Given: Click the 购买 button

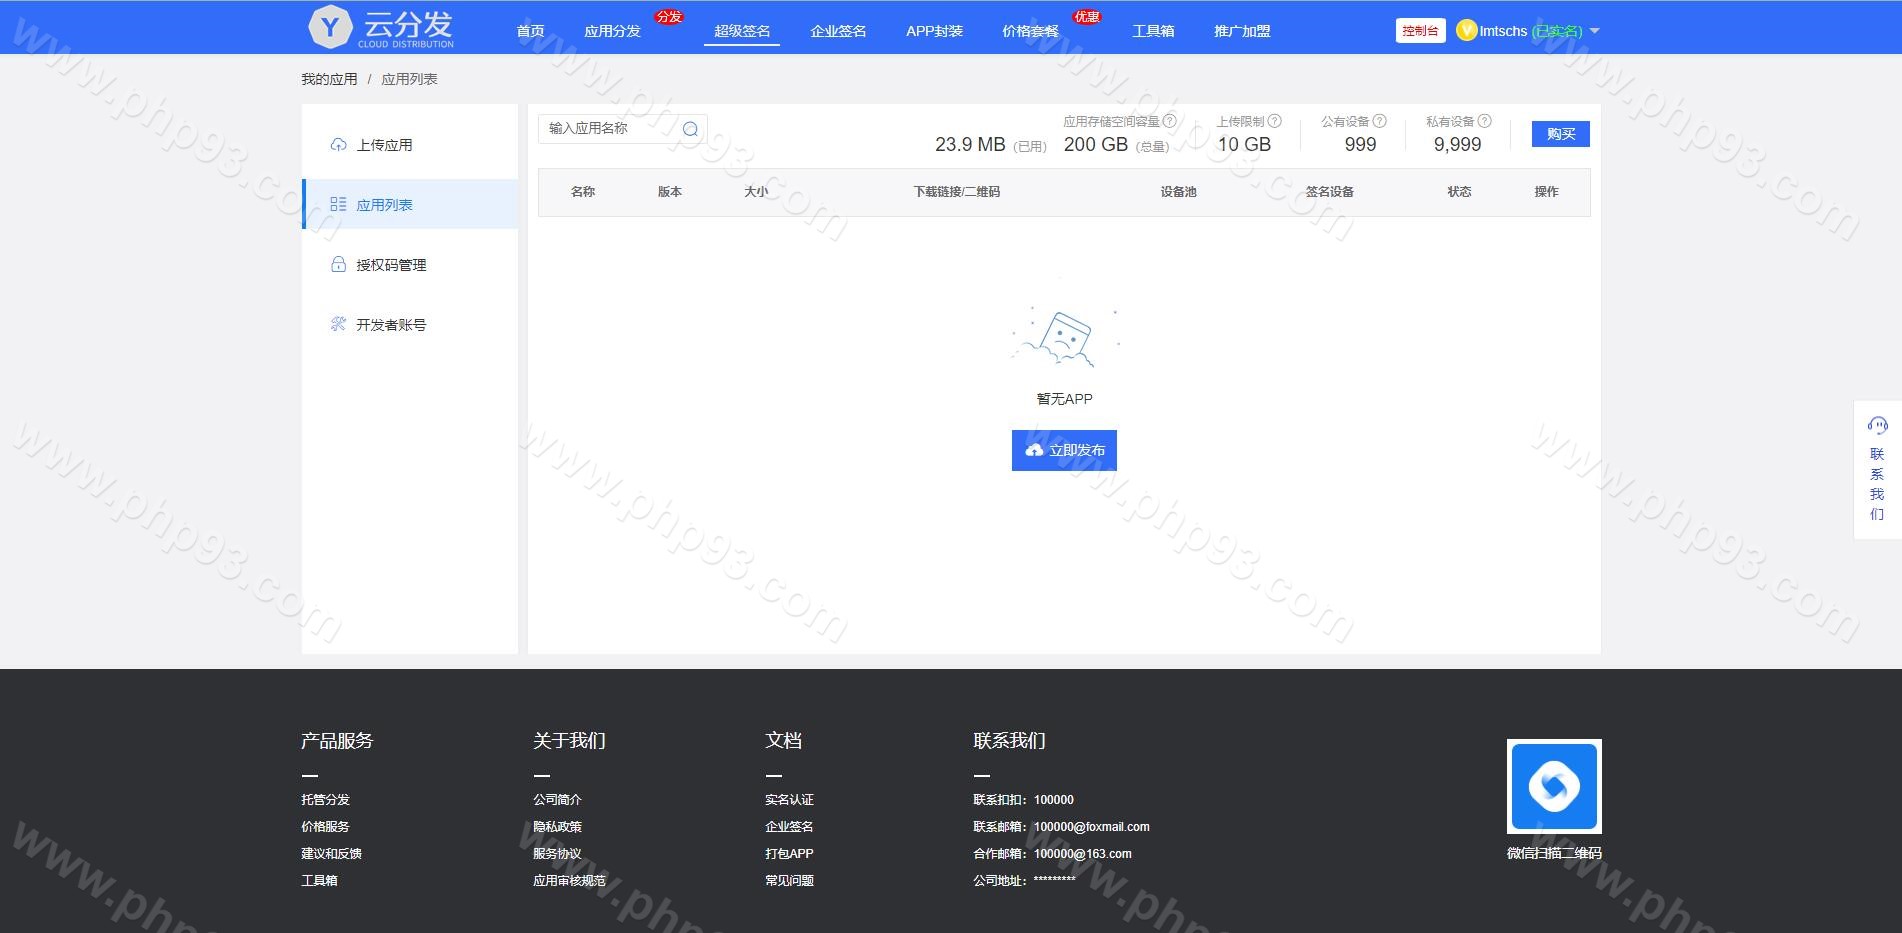Looking at the screenshot, I should tap(1560, 134).
